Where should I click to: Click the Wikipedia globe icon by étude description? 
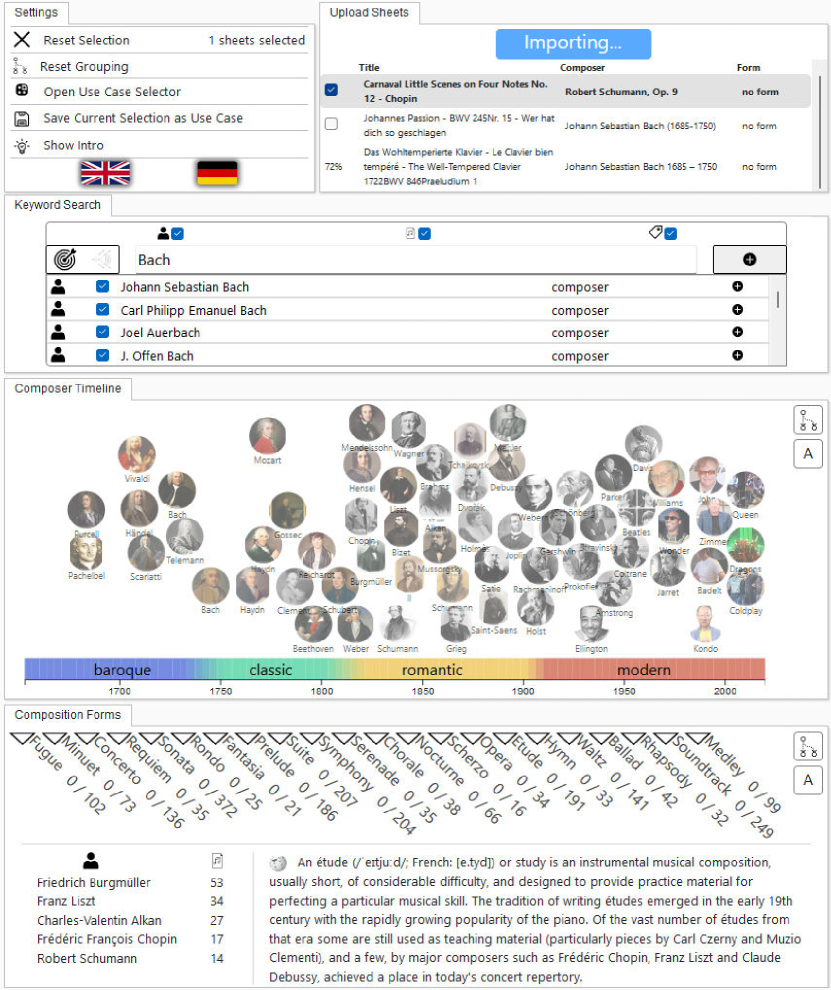(278, 863)
